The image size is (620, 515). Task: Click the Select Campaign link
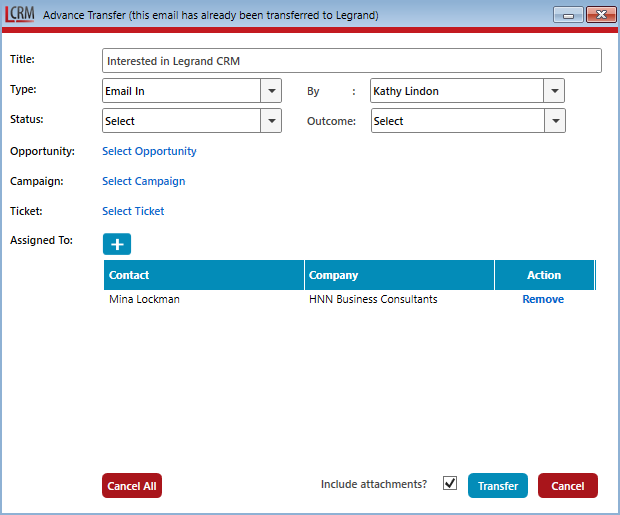pos(143,182)
